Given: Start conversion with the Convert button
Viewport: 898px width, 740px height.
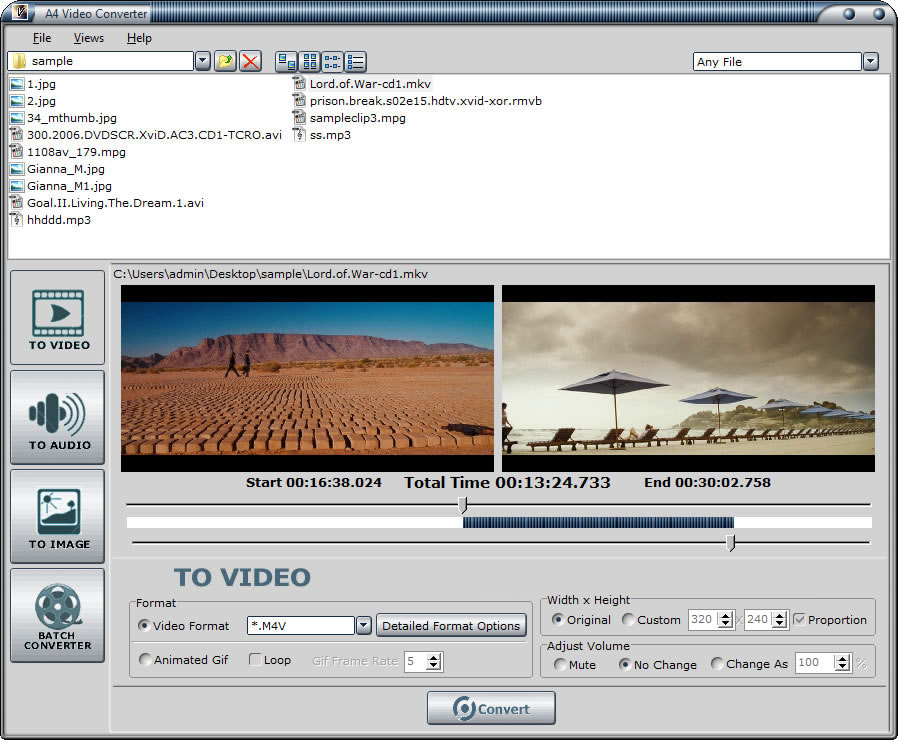Looking at the screenshot, I should click(491, 707).
